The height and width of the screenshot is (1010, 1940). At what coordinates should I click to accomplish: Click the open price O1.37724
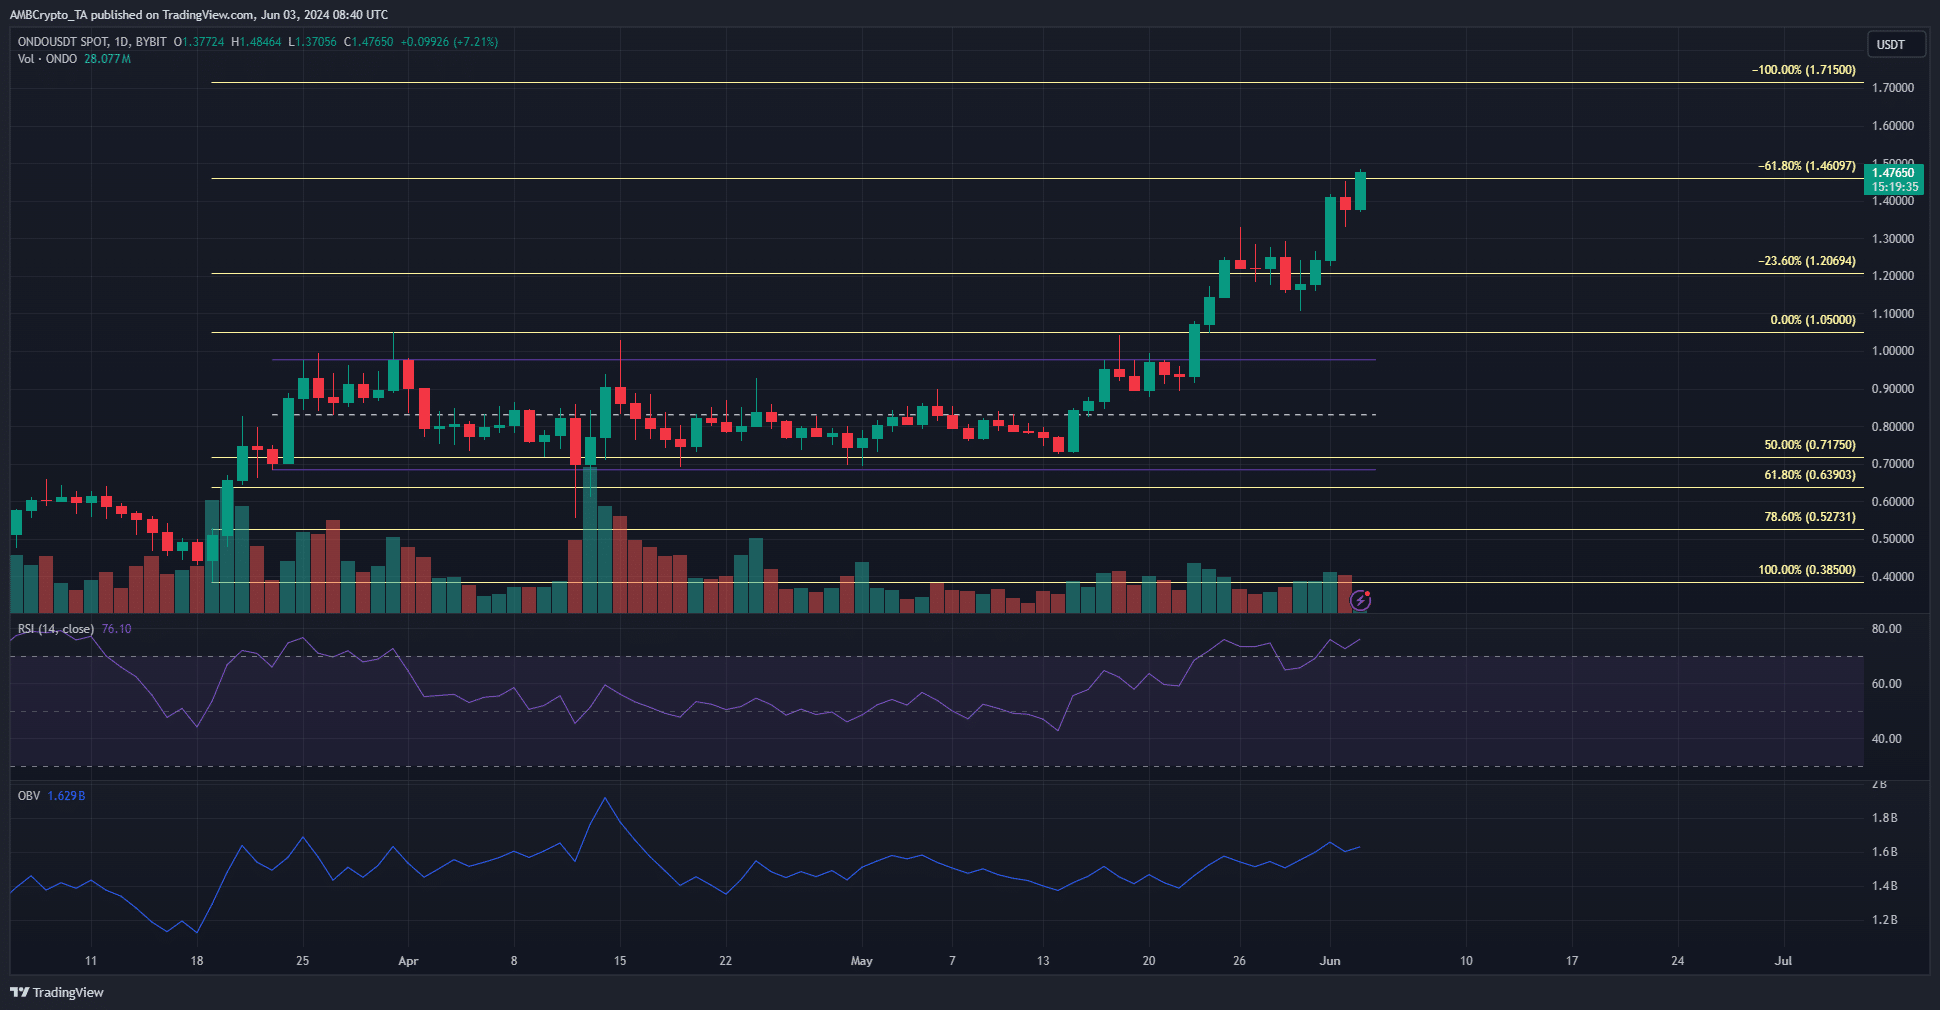coord(199,42)
